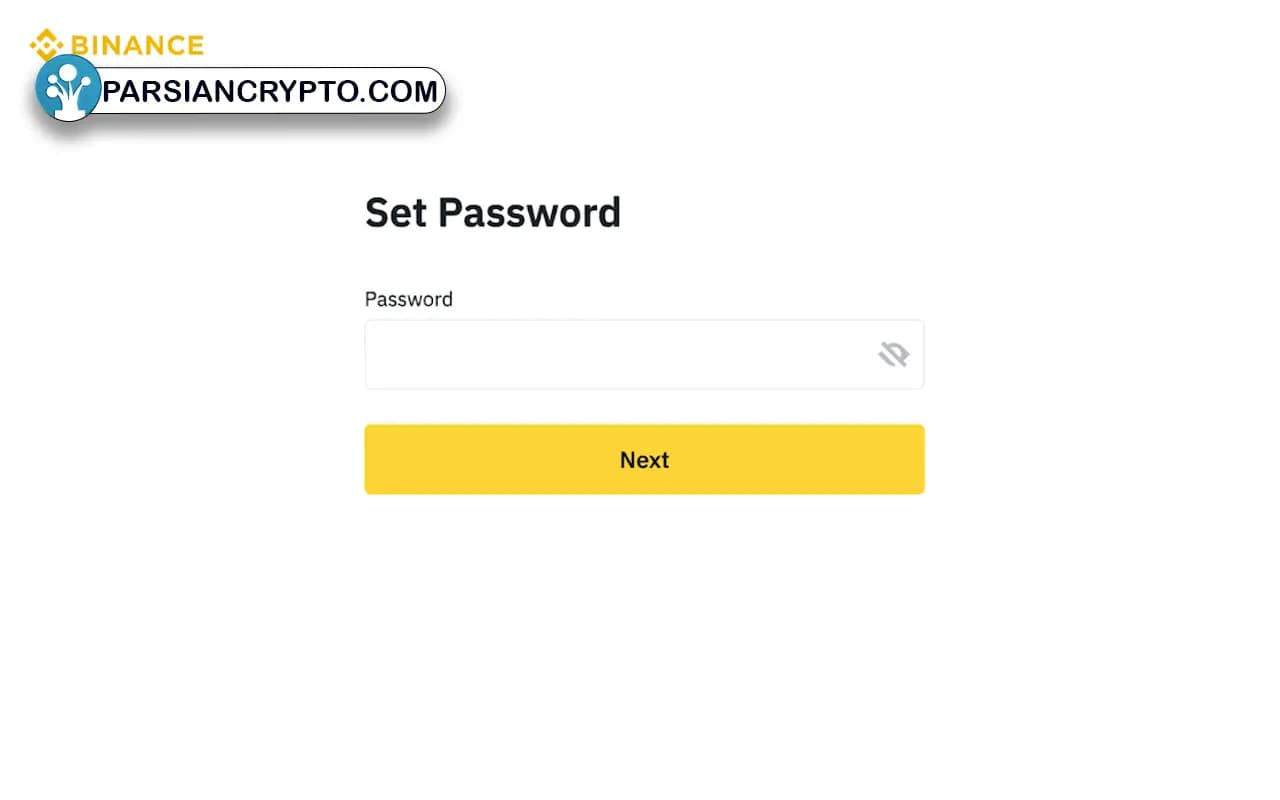
Task: Click the blue tree watermark icon
Action: point(68,88)
